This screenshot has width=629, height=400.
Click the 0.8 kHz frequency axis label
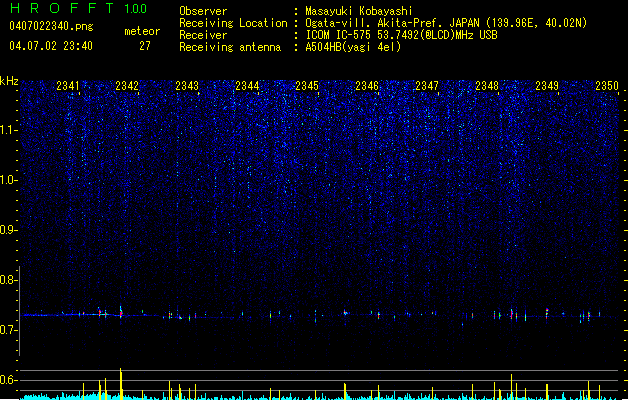tap(9, 280)
